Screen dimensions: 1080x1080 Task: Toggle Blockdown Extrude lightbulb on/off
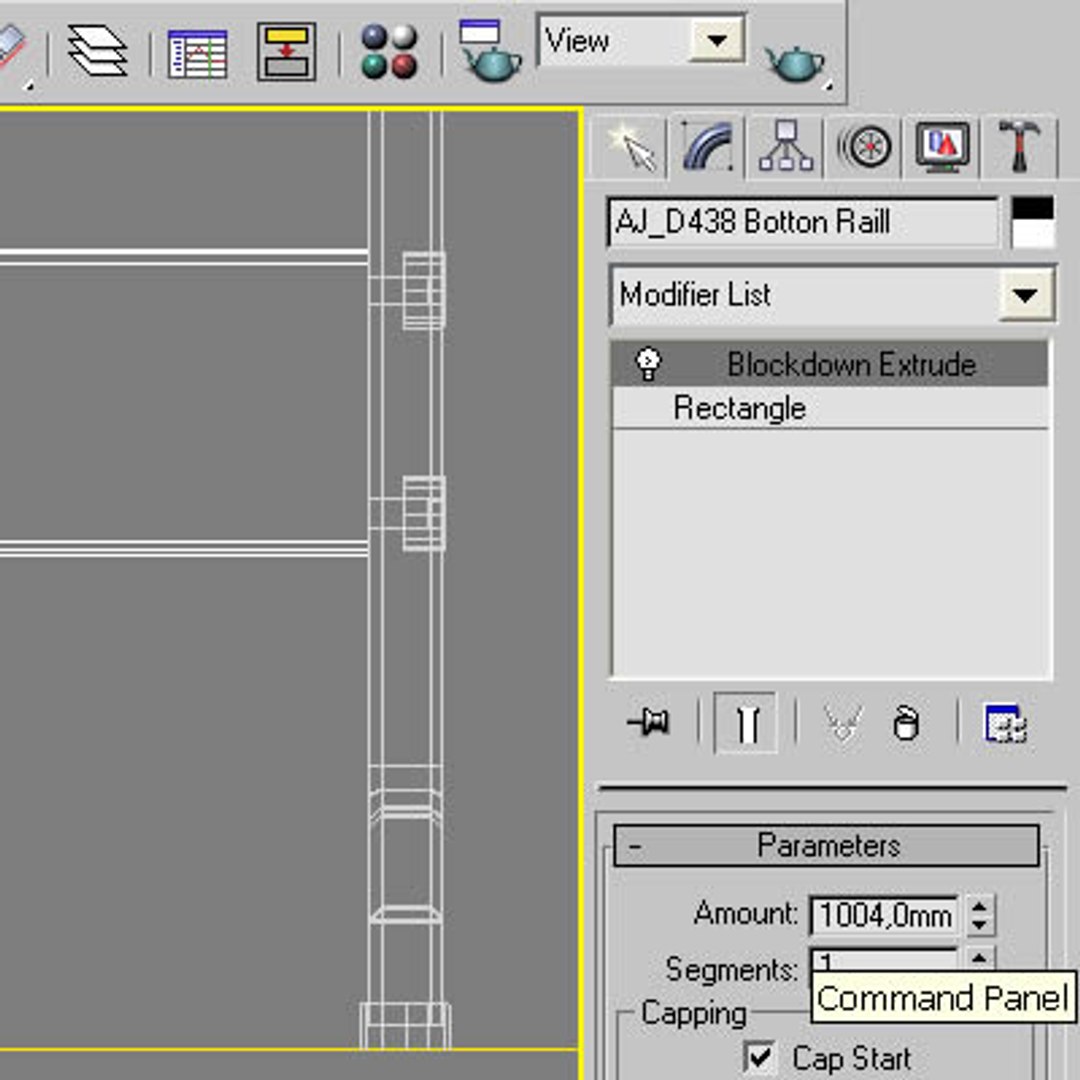click(x=648, y=364)
